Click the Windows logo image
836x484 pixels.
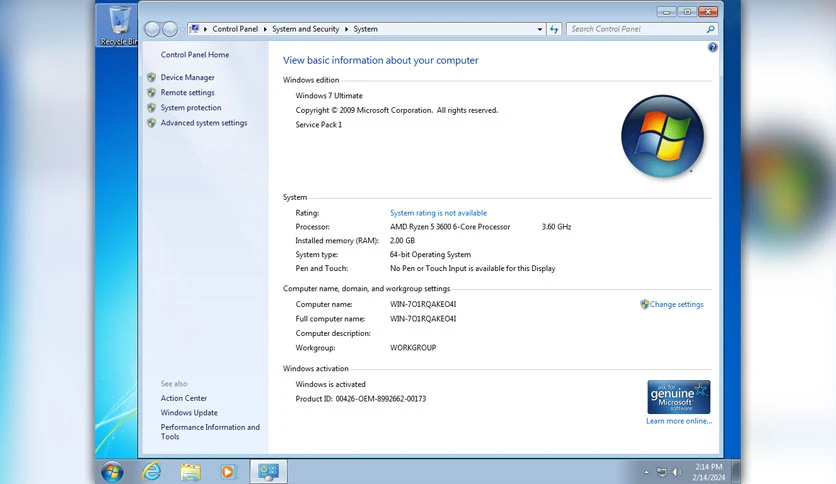(663, 136)
